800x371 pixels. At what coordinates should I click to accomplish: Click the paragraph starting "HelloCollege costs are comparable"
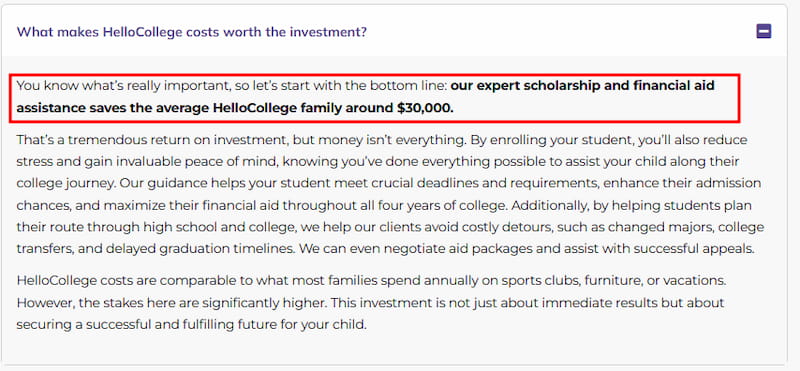(x=371, y=303)
